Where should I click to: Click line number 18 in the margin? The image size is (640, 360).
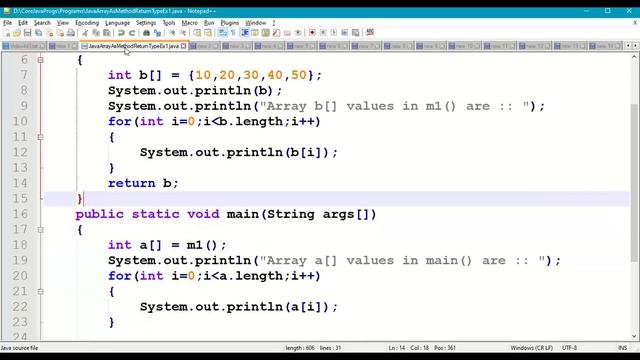tap(20, 245)
